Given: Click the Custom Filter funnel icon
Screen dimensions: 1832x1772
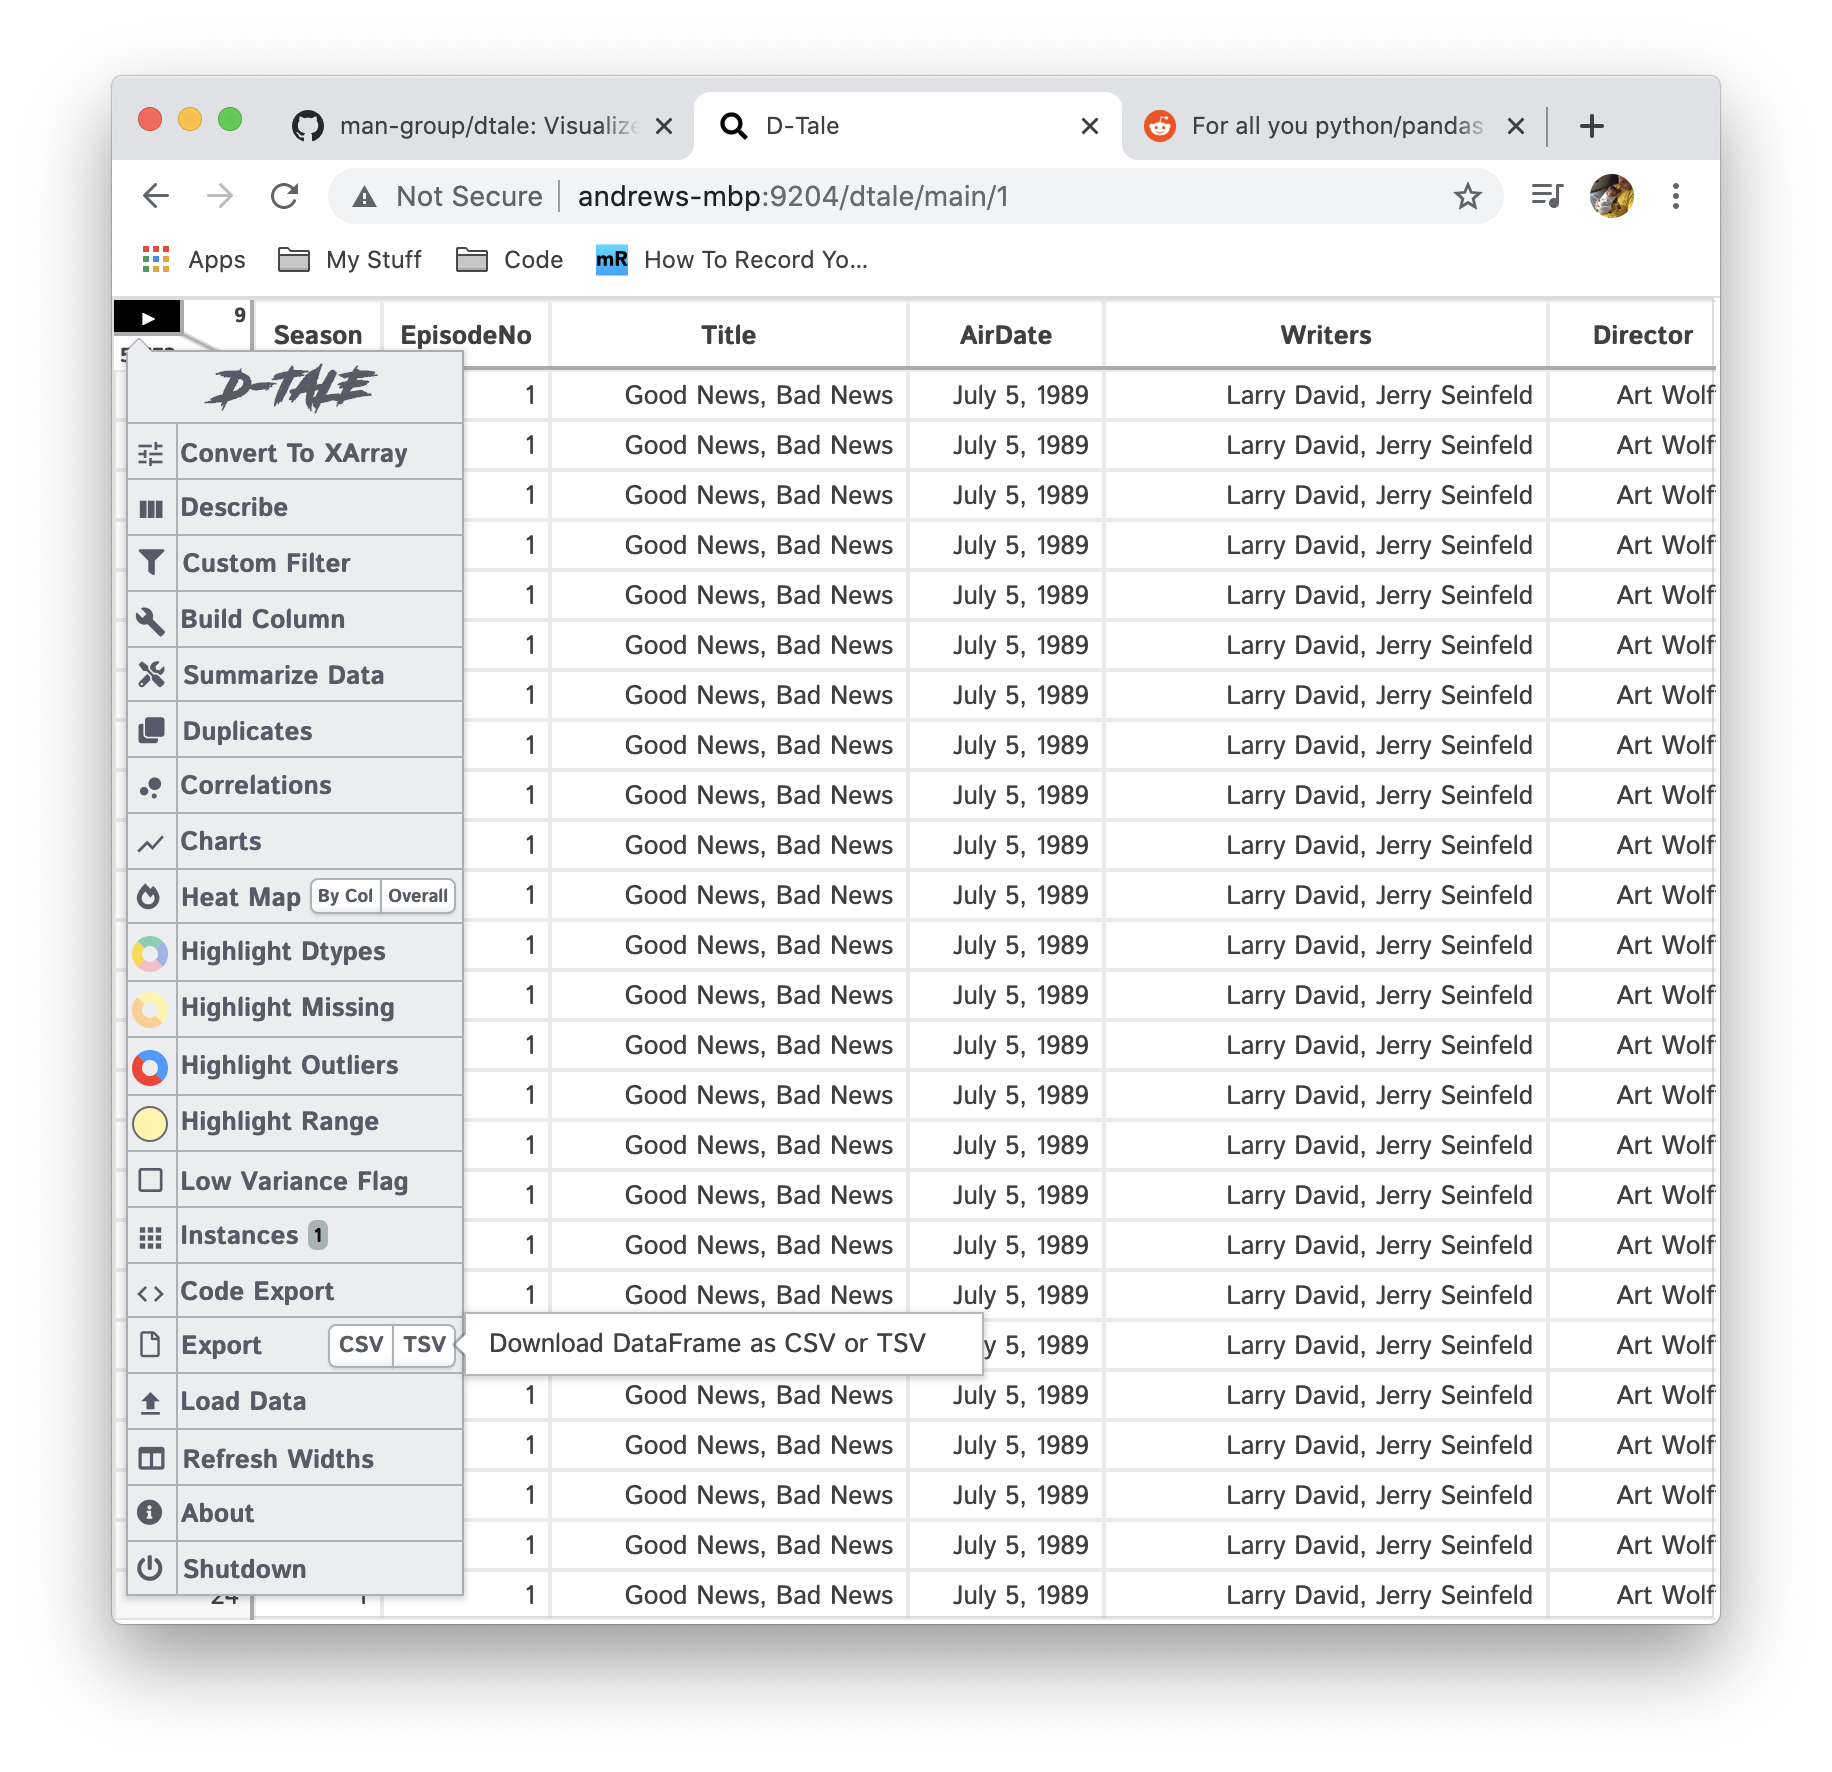Looking at the screenshot, I should [151, 563].
